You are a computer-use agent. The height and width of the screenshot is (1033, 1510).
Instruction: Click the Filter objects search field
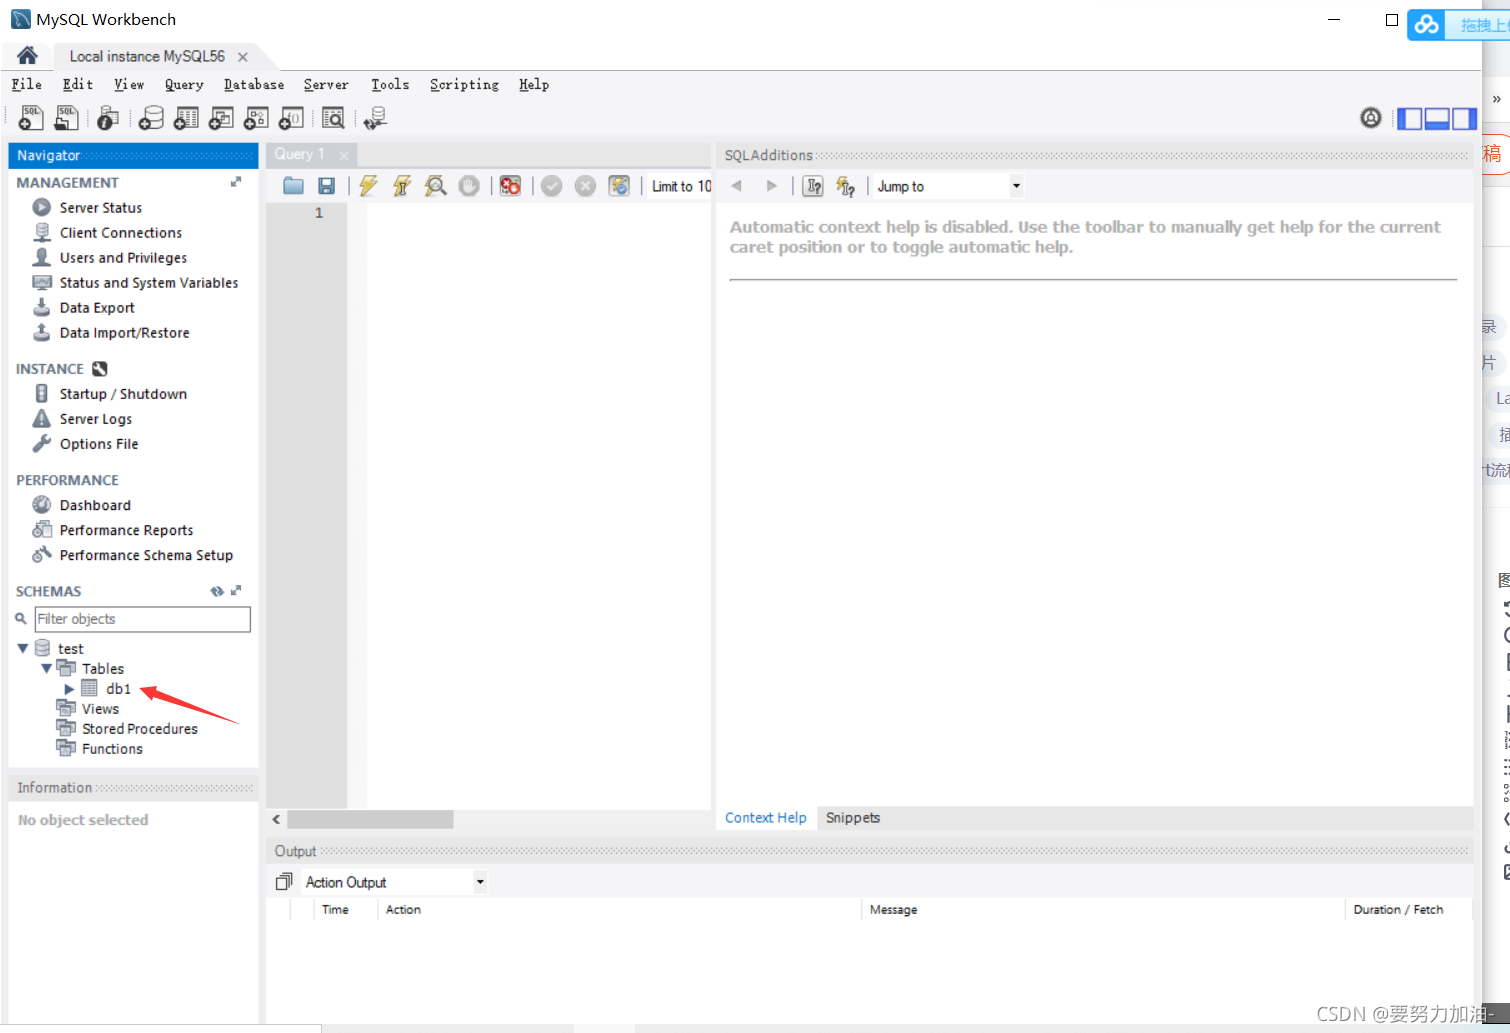point(143,619)
